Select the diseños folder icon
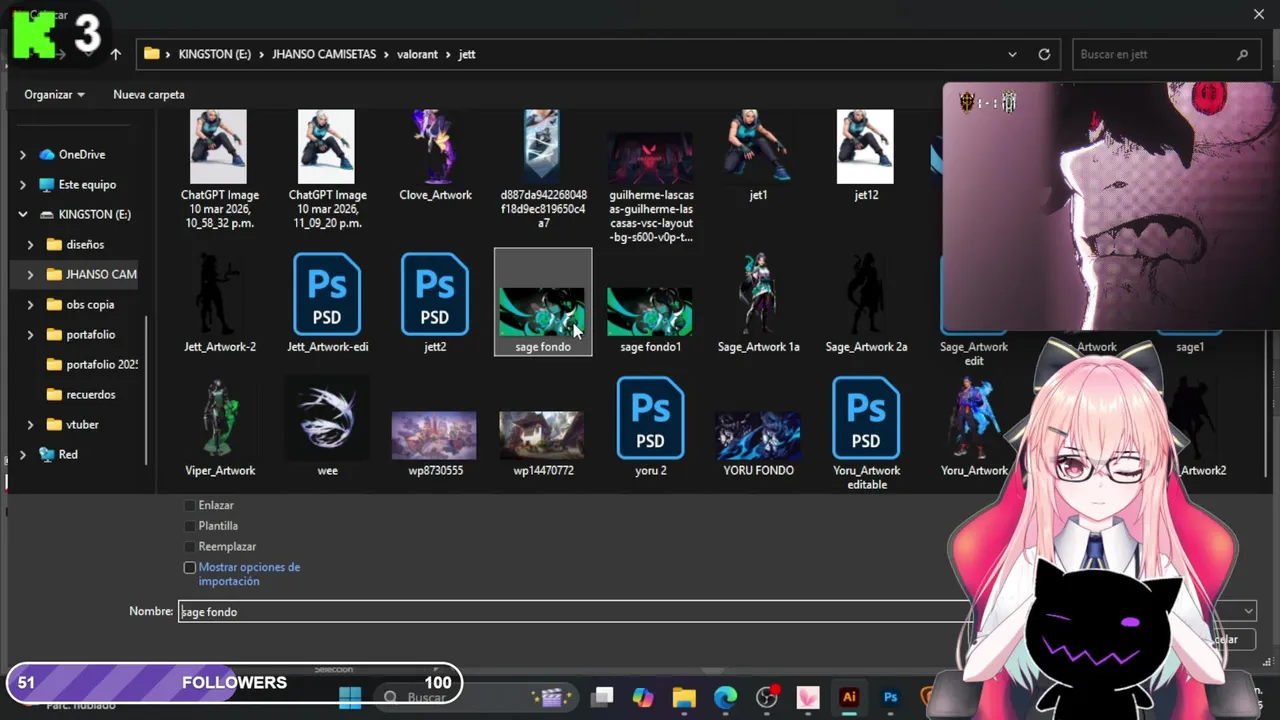Image resolution: width=1280 pixels, height=720 pixels. 54,244
